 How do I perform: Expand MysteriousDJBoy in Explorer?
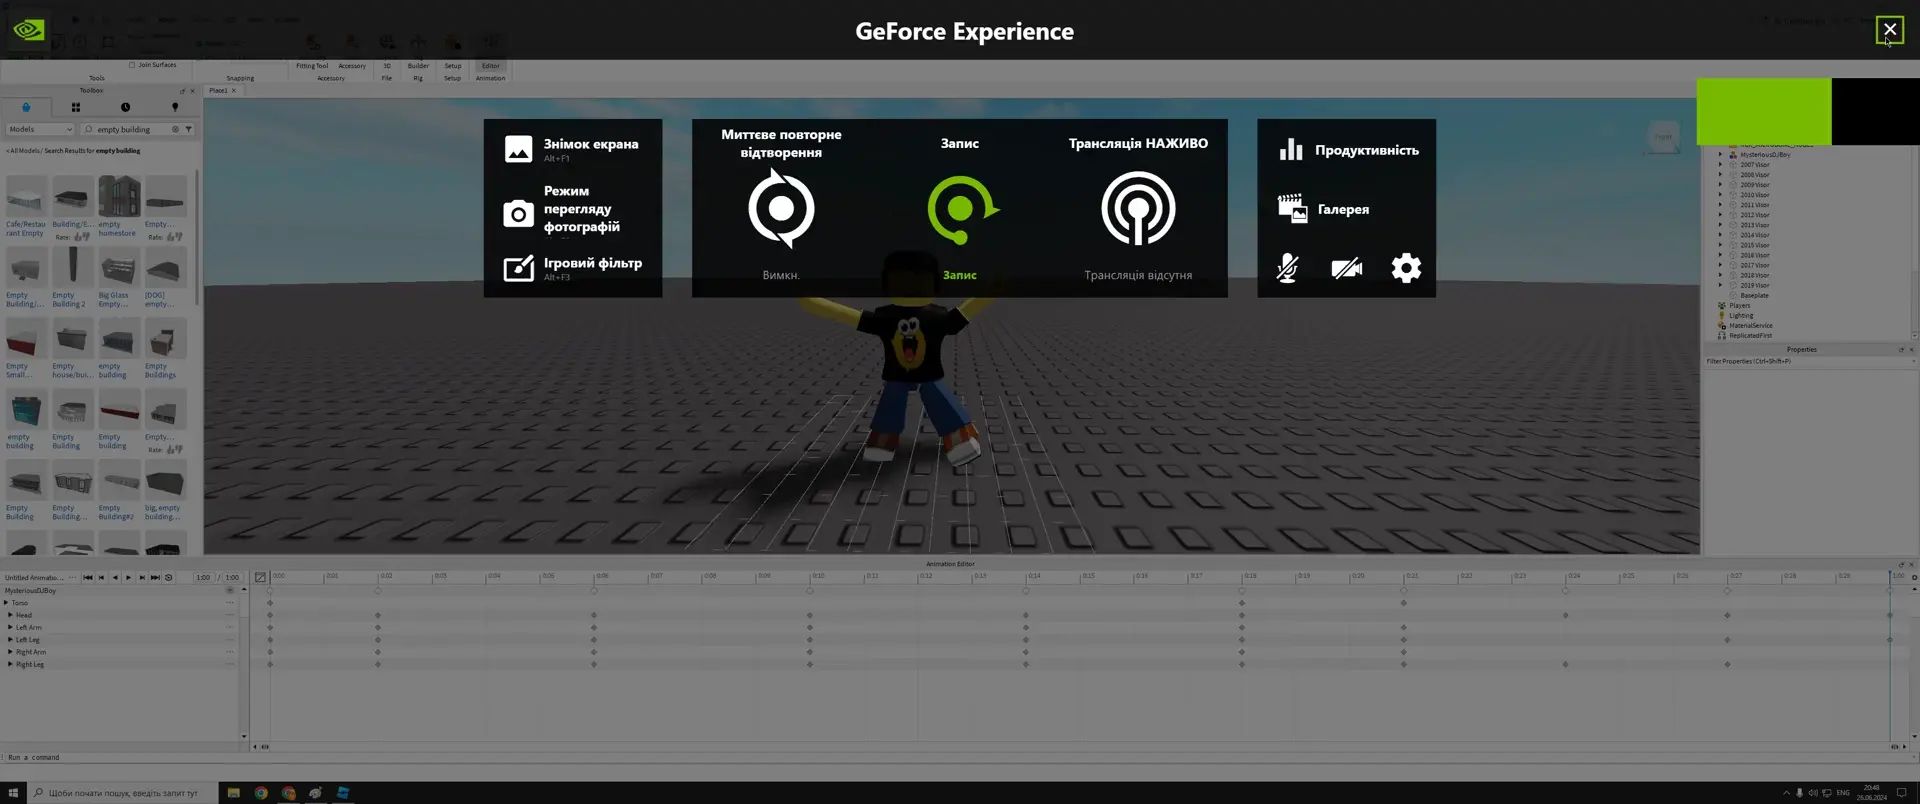(1720, 155)
